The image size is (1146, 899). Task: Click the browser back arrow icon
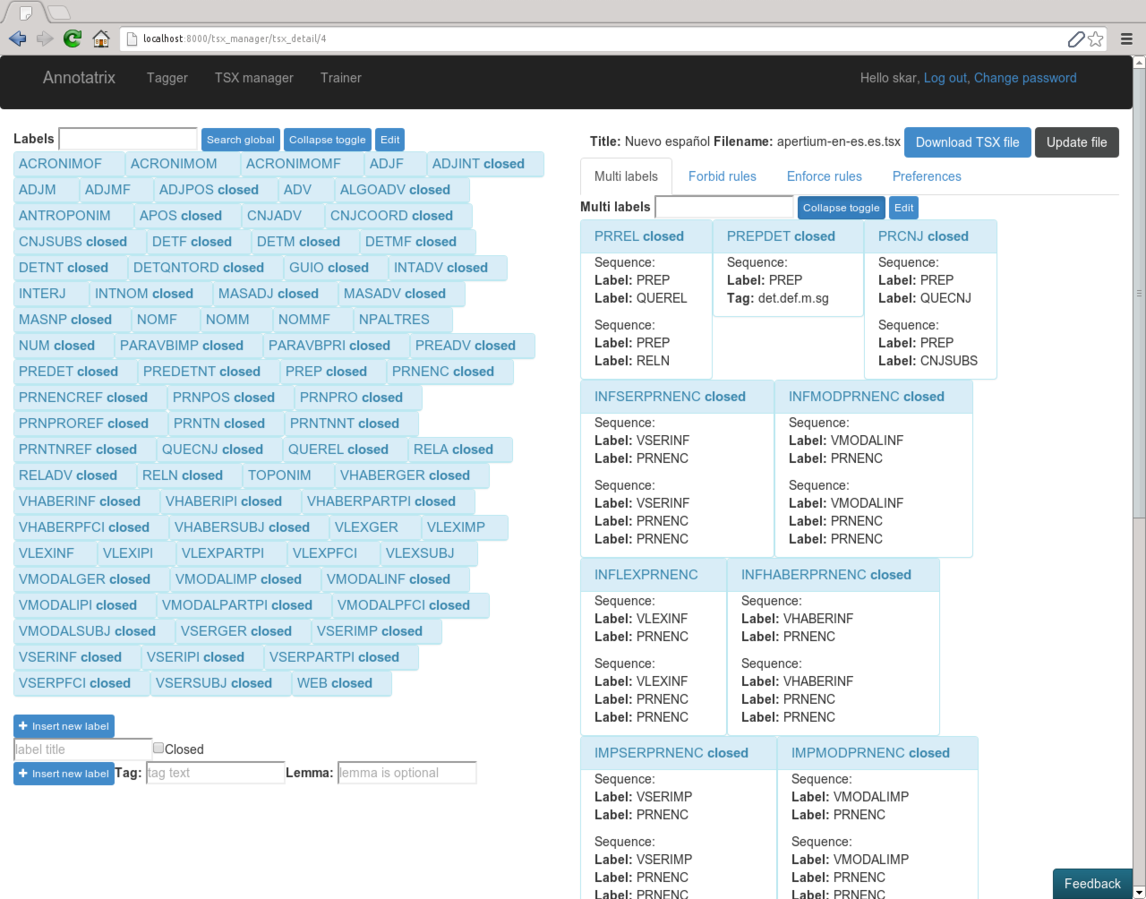pyautogui.click(x=18, y=39)
